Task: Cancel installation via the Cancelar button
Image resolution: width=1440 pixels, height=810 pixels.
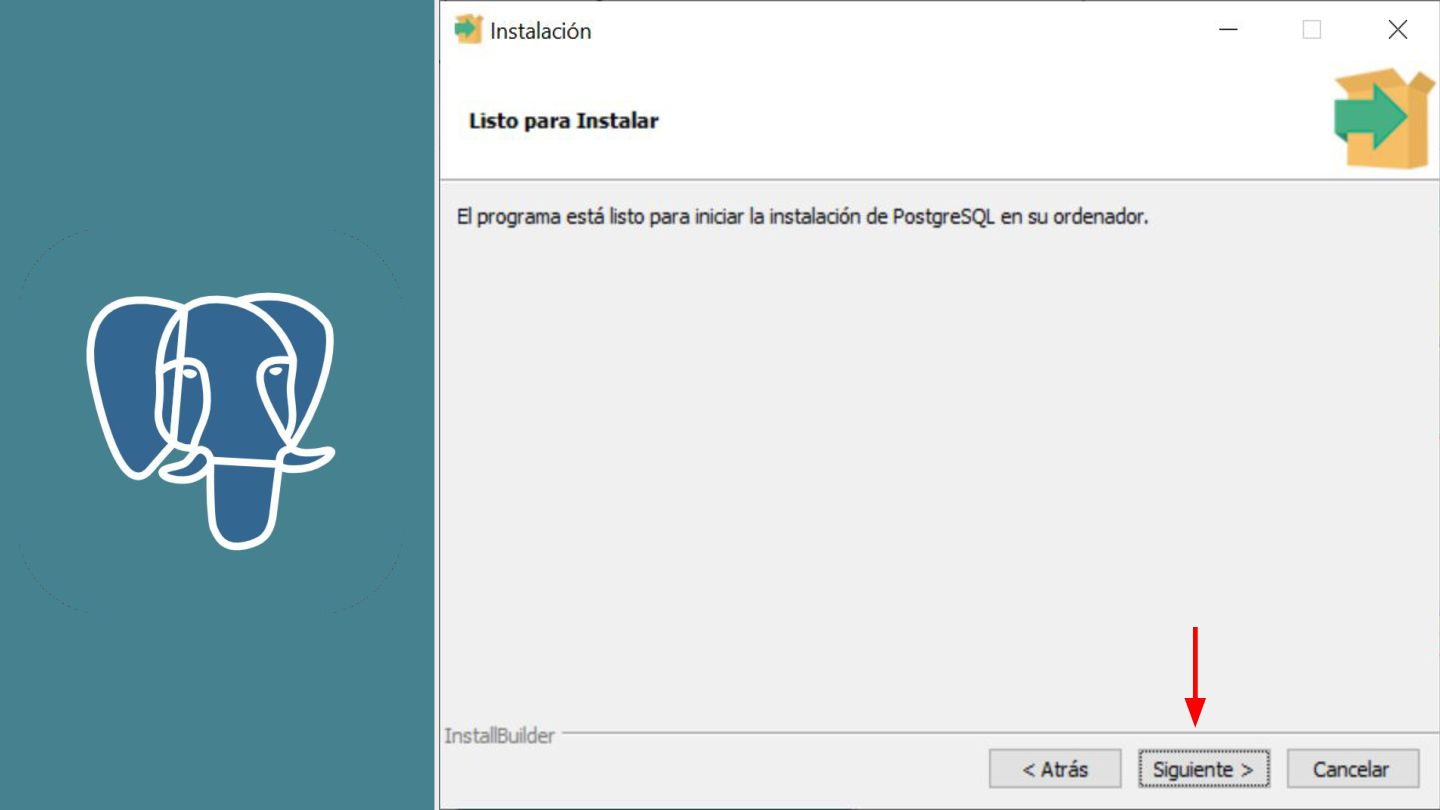Action: coord(1352,769)
